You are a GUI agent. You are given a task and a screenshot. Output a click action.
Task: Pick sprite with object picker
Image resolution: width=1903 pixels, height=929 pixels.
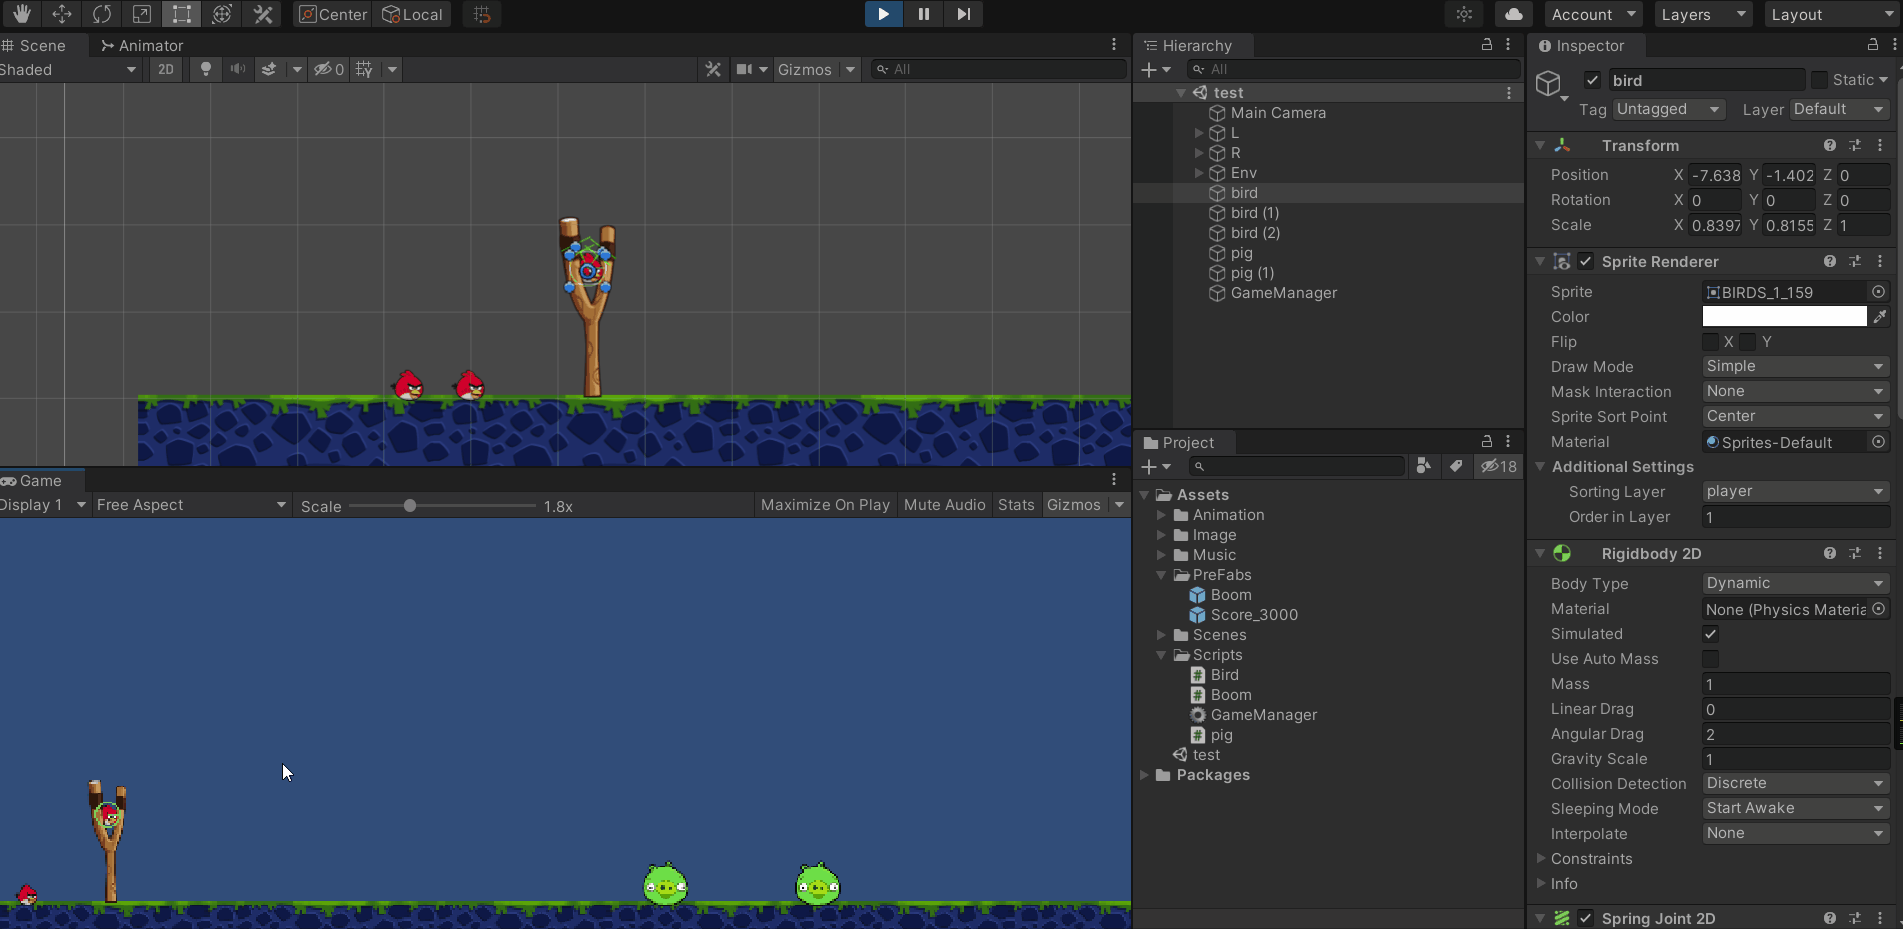coord(1879,292)
